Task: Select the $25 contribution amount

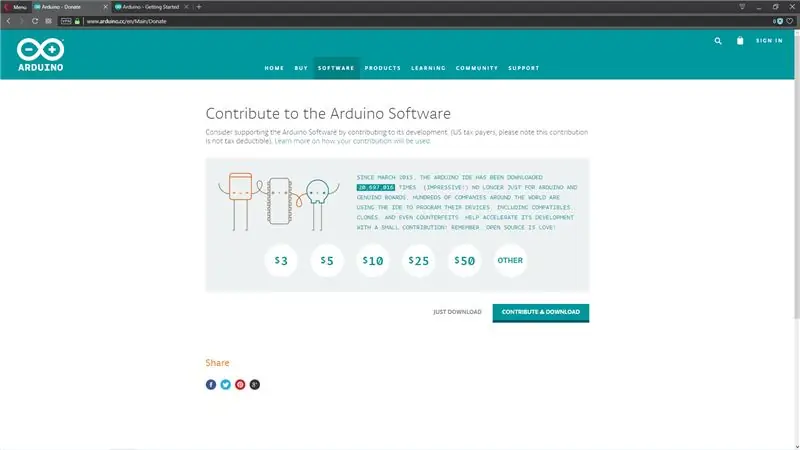Action: [418, 261]
